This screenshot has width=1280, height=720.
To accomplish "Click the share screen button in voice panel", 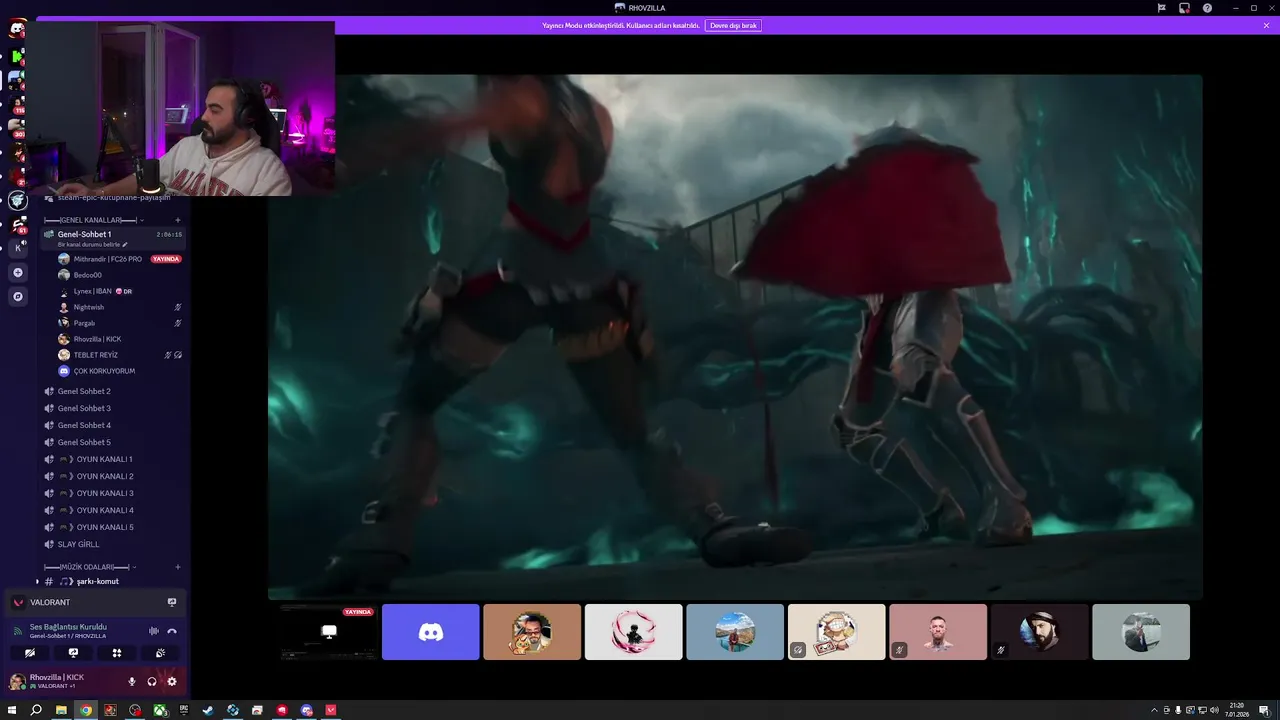I will click(73, 652).
